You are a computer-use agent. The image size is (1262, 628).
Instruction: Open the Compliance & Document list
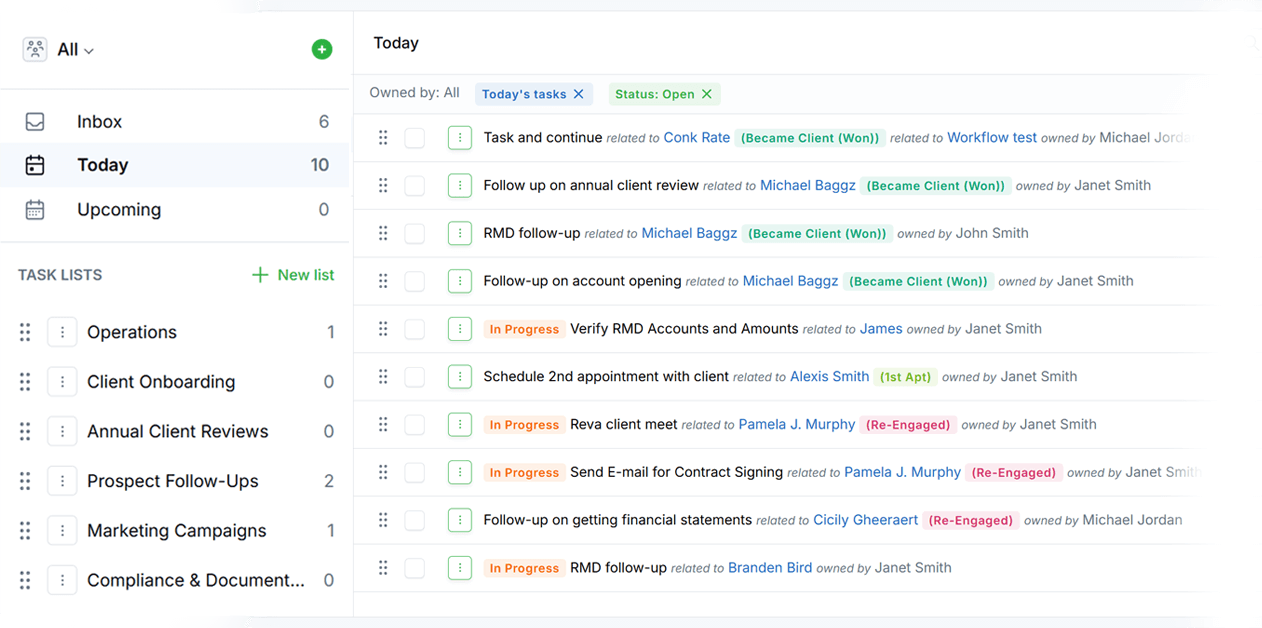click(x=196, y=580)
